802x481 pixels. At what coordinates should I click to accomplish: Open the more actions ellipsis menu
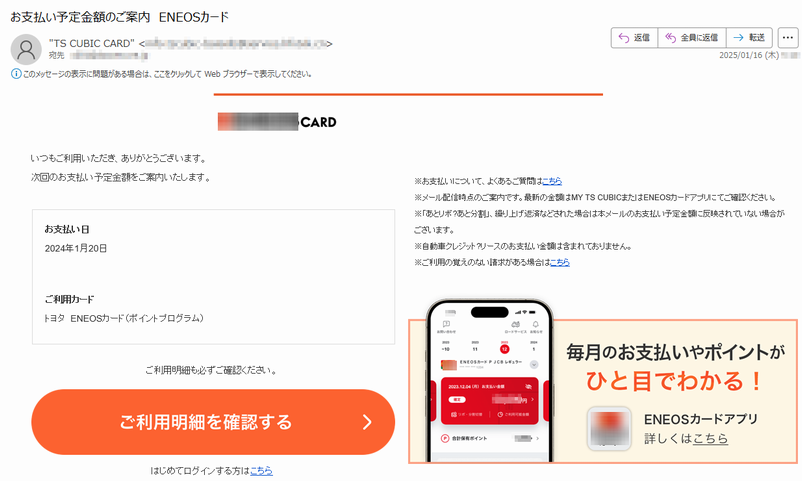[x=788, y=37]
